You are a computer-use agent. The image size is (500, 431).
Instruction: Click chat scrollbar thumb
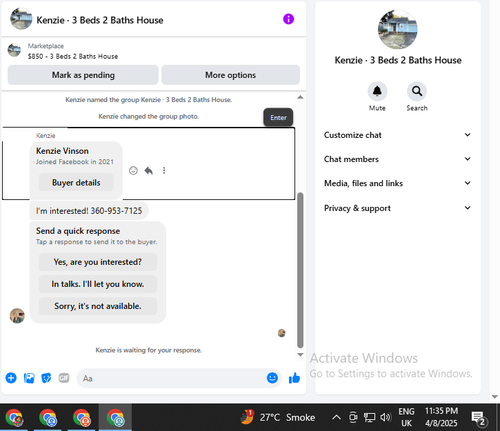(x=300, y=270)
